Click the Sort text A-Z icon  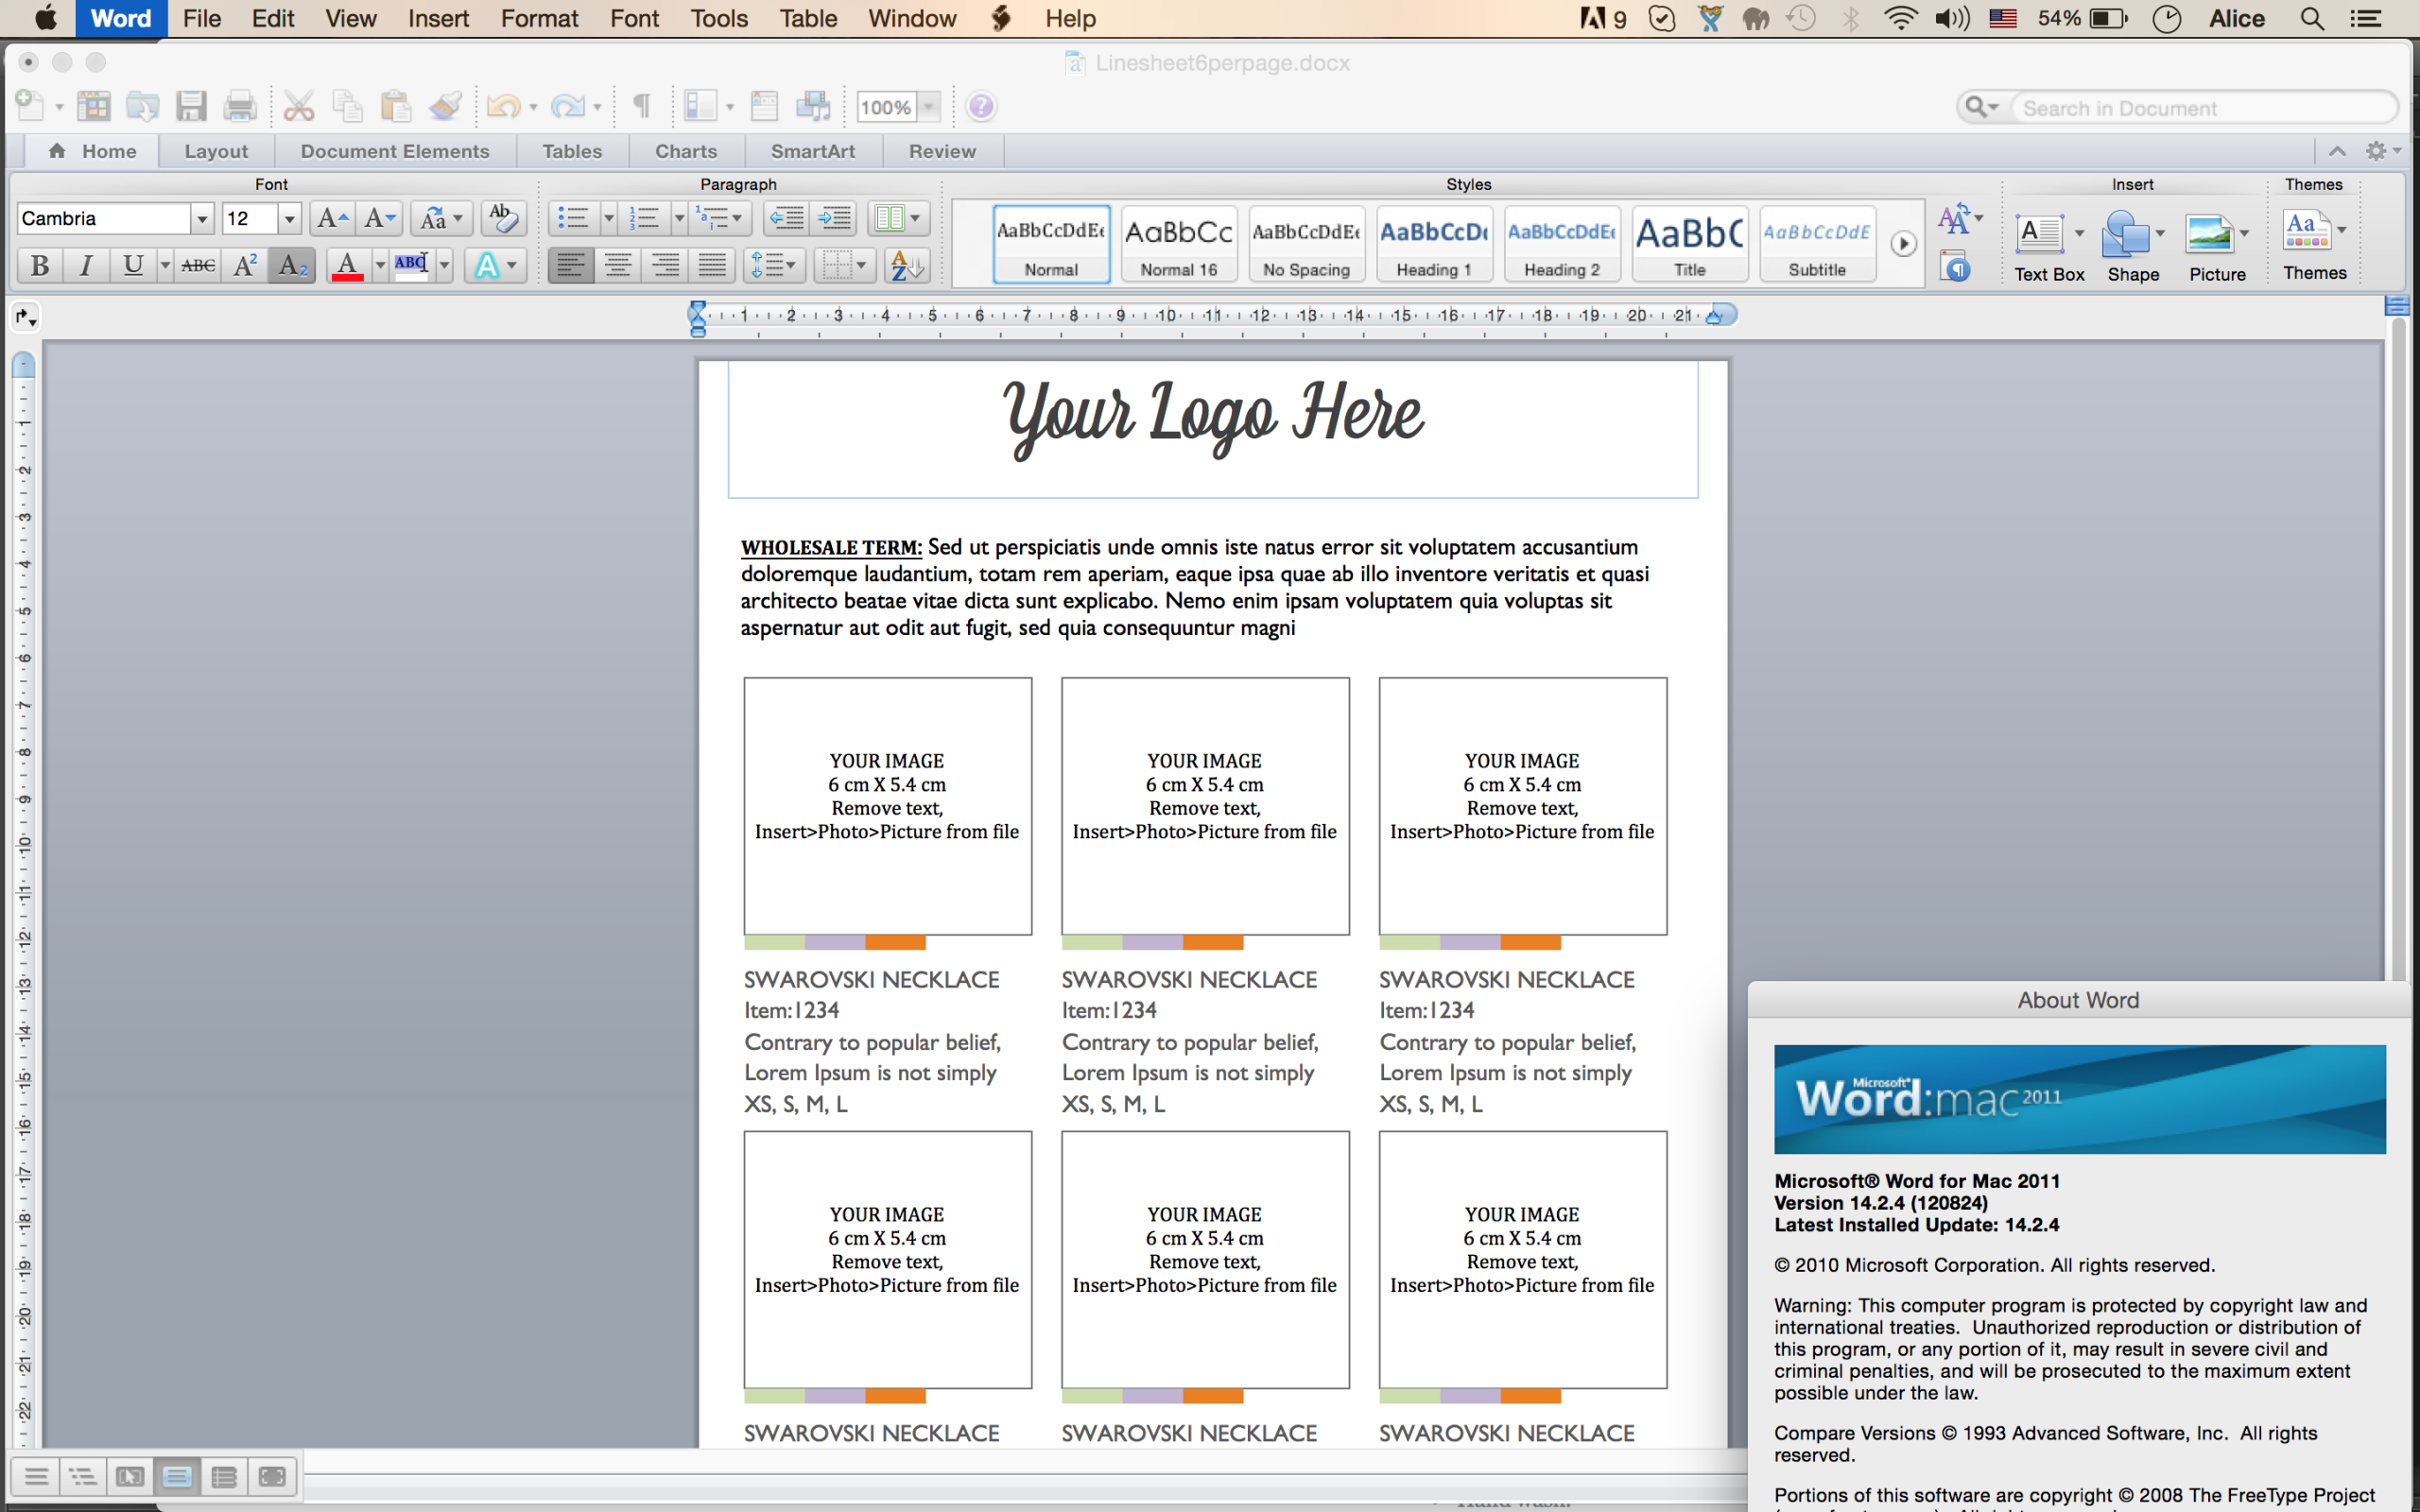(907, 266)
